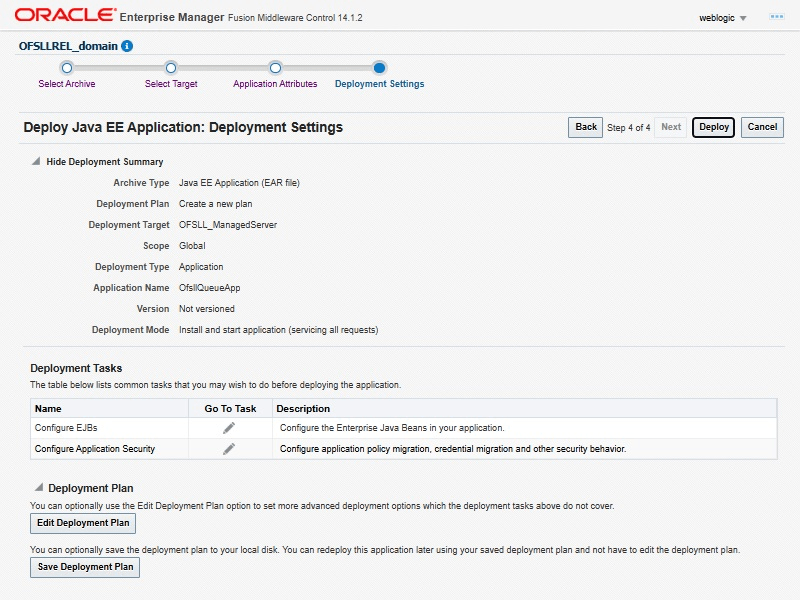The image size is (800, 600).
Task: Click Save Deployment Plan button
Action: [x=84, y=567]
